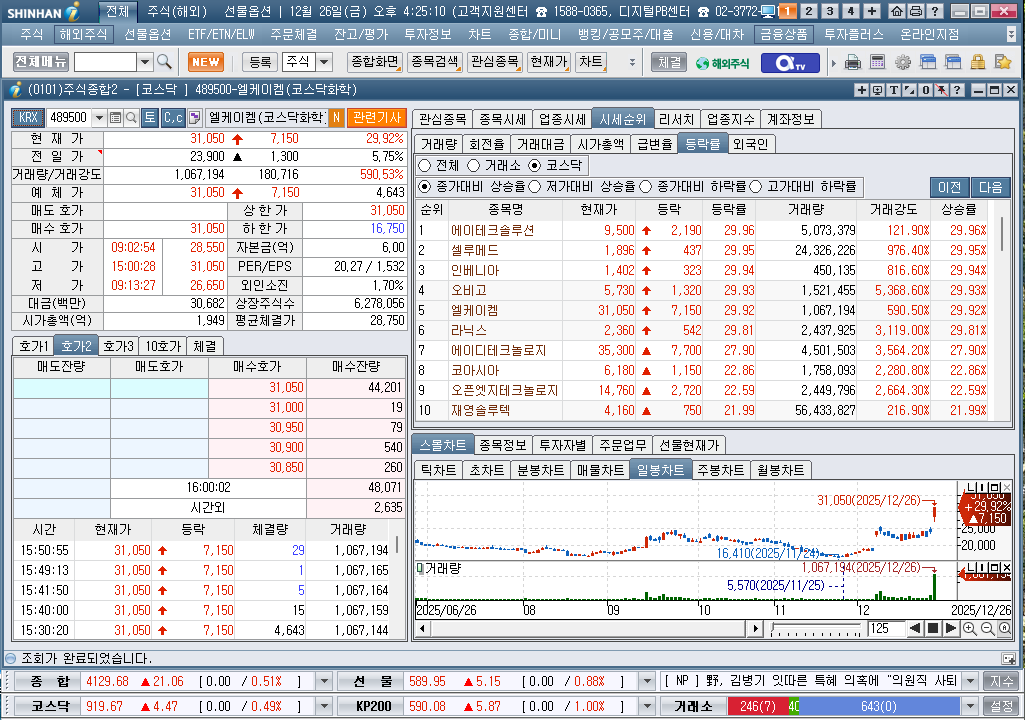This screenshot has width=1025, height=720.
Task: Click the 이전 page button
Action: [x=949, y=187]
